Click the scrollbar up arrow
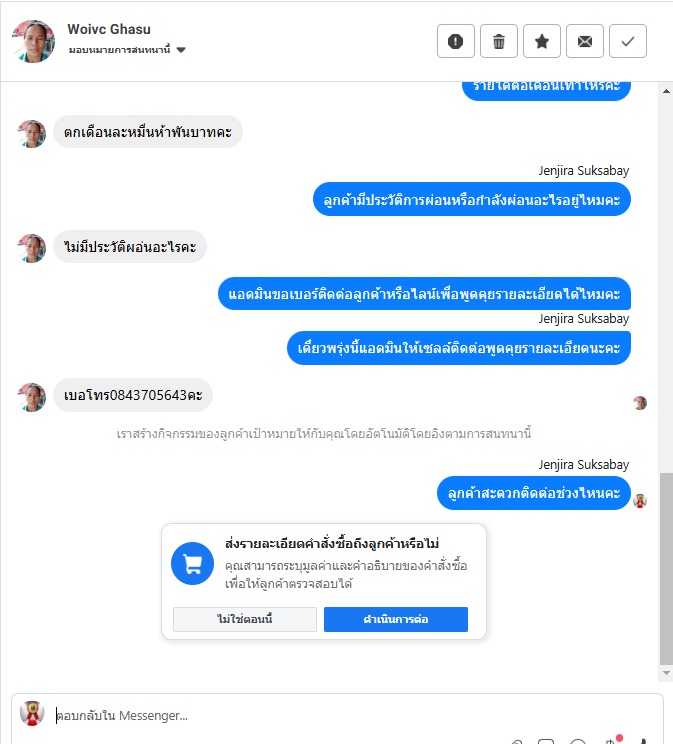 point(666,91)
